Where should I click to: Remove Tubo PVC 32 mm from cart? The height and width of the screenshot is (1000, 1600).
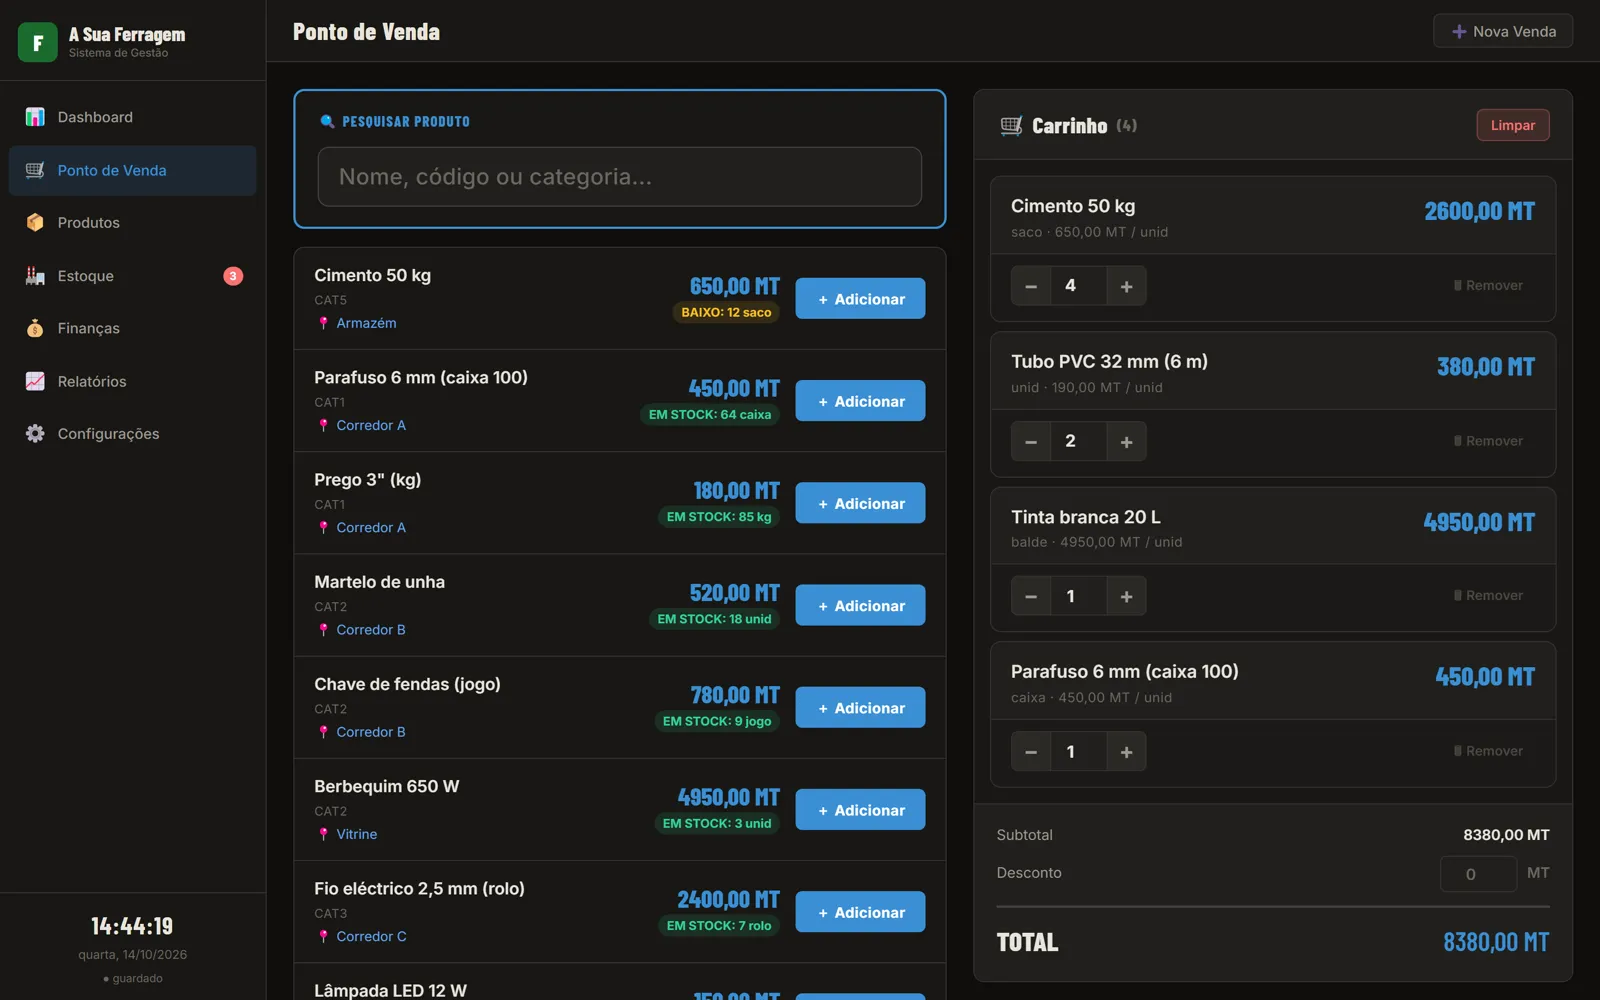pyautogui.click(x=1488, y=441)
